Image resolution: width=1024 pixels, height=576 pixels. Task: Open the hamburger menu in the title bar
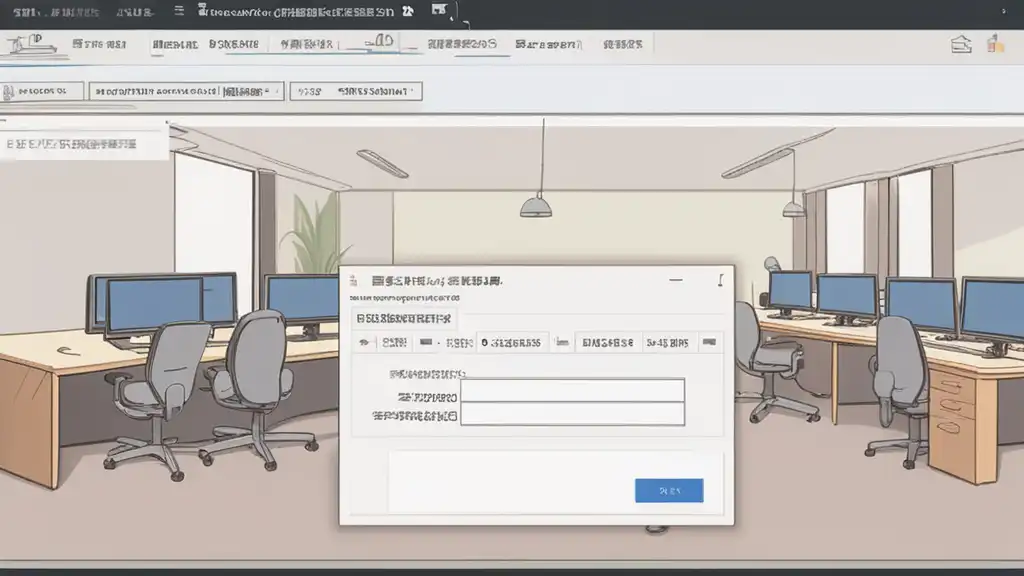point(179,11)
